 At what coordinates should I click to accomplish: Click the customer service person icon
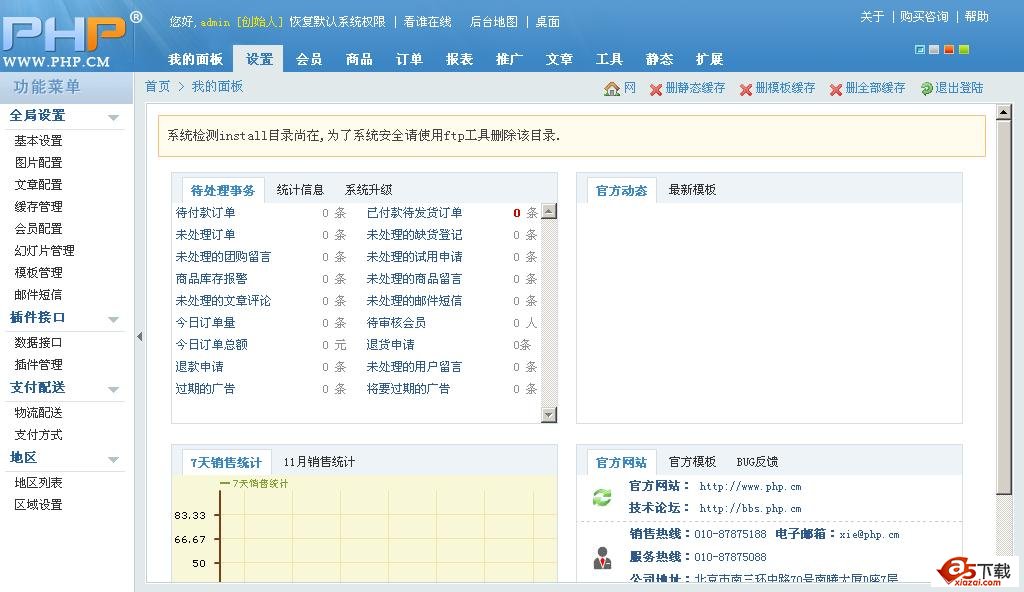coord(602,558)
